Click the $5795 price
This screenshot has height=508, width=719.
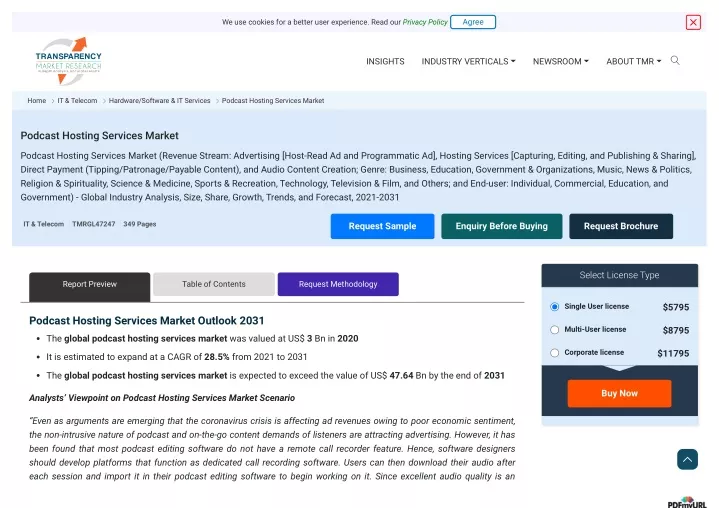click(x=675, y=307)
